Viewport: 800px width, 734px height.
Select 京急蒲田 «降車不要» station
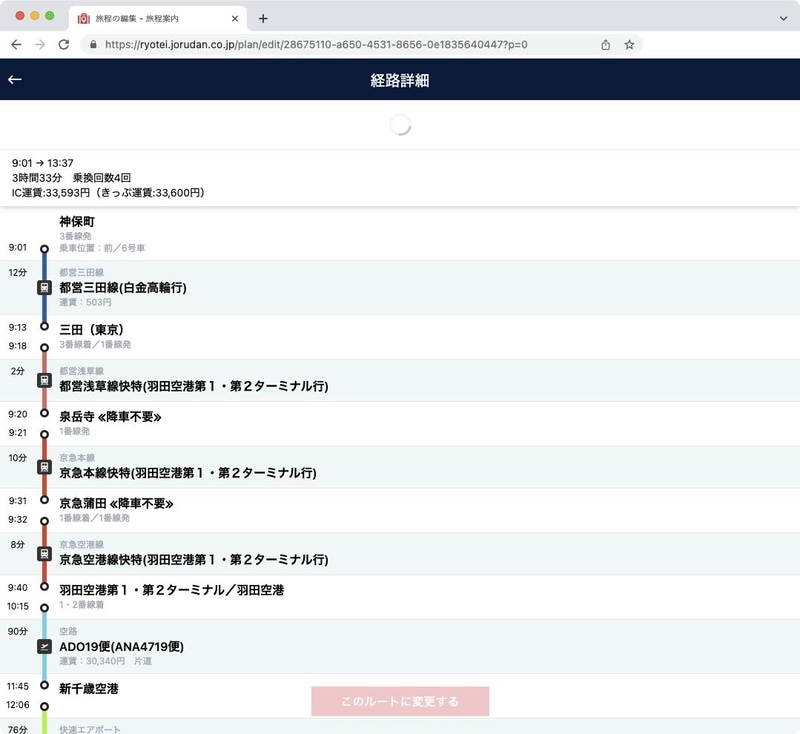coord(116,503)
